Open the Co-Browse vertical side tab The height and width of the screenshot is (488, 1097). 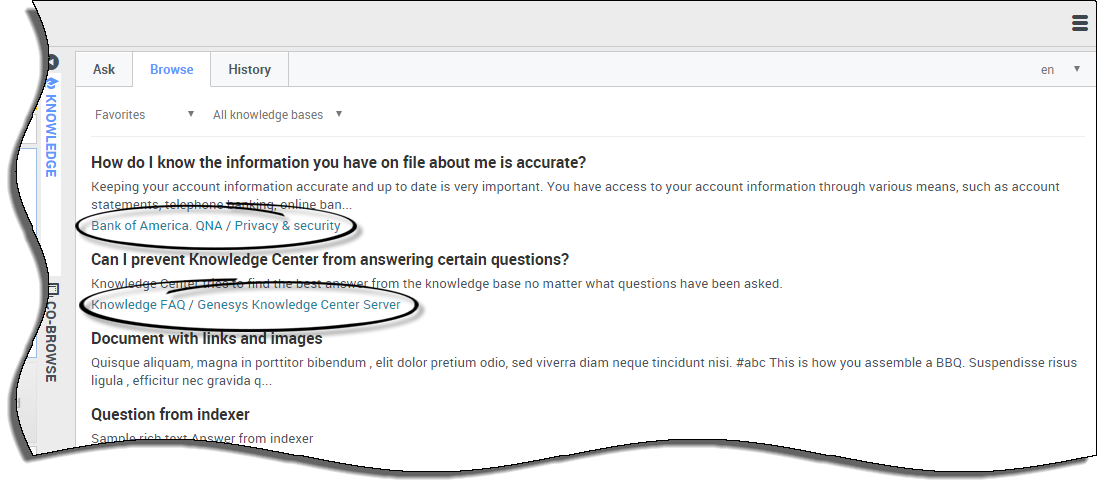point(51,338)
